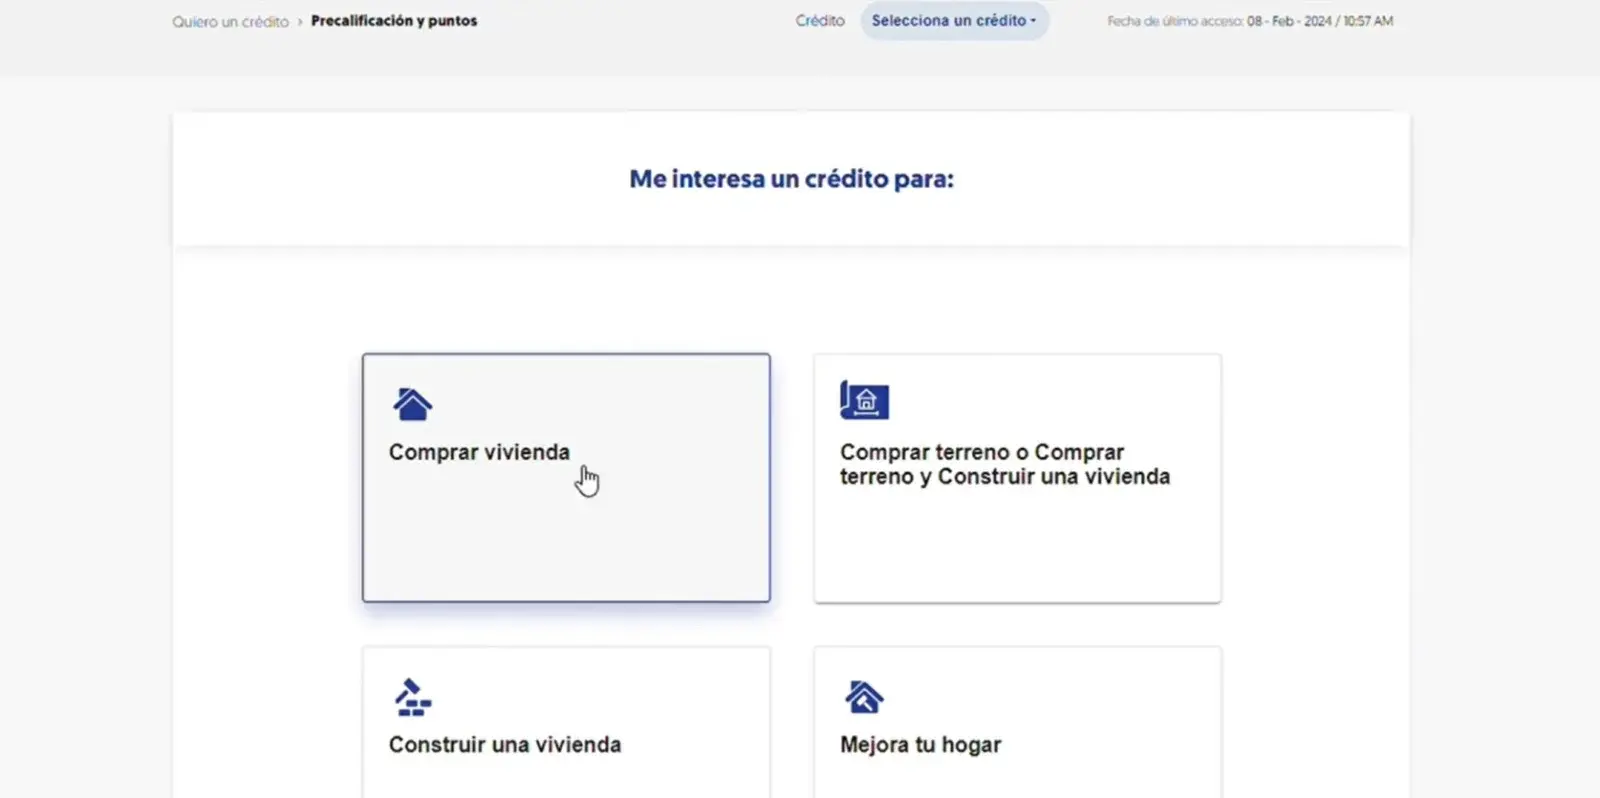1600x798 pixels.
Task: Click Precalificación y puntos breadcrumb
Action: coord(394,21)
